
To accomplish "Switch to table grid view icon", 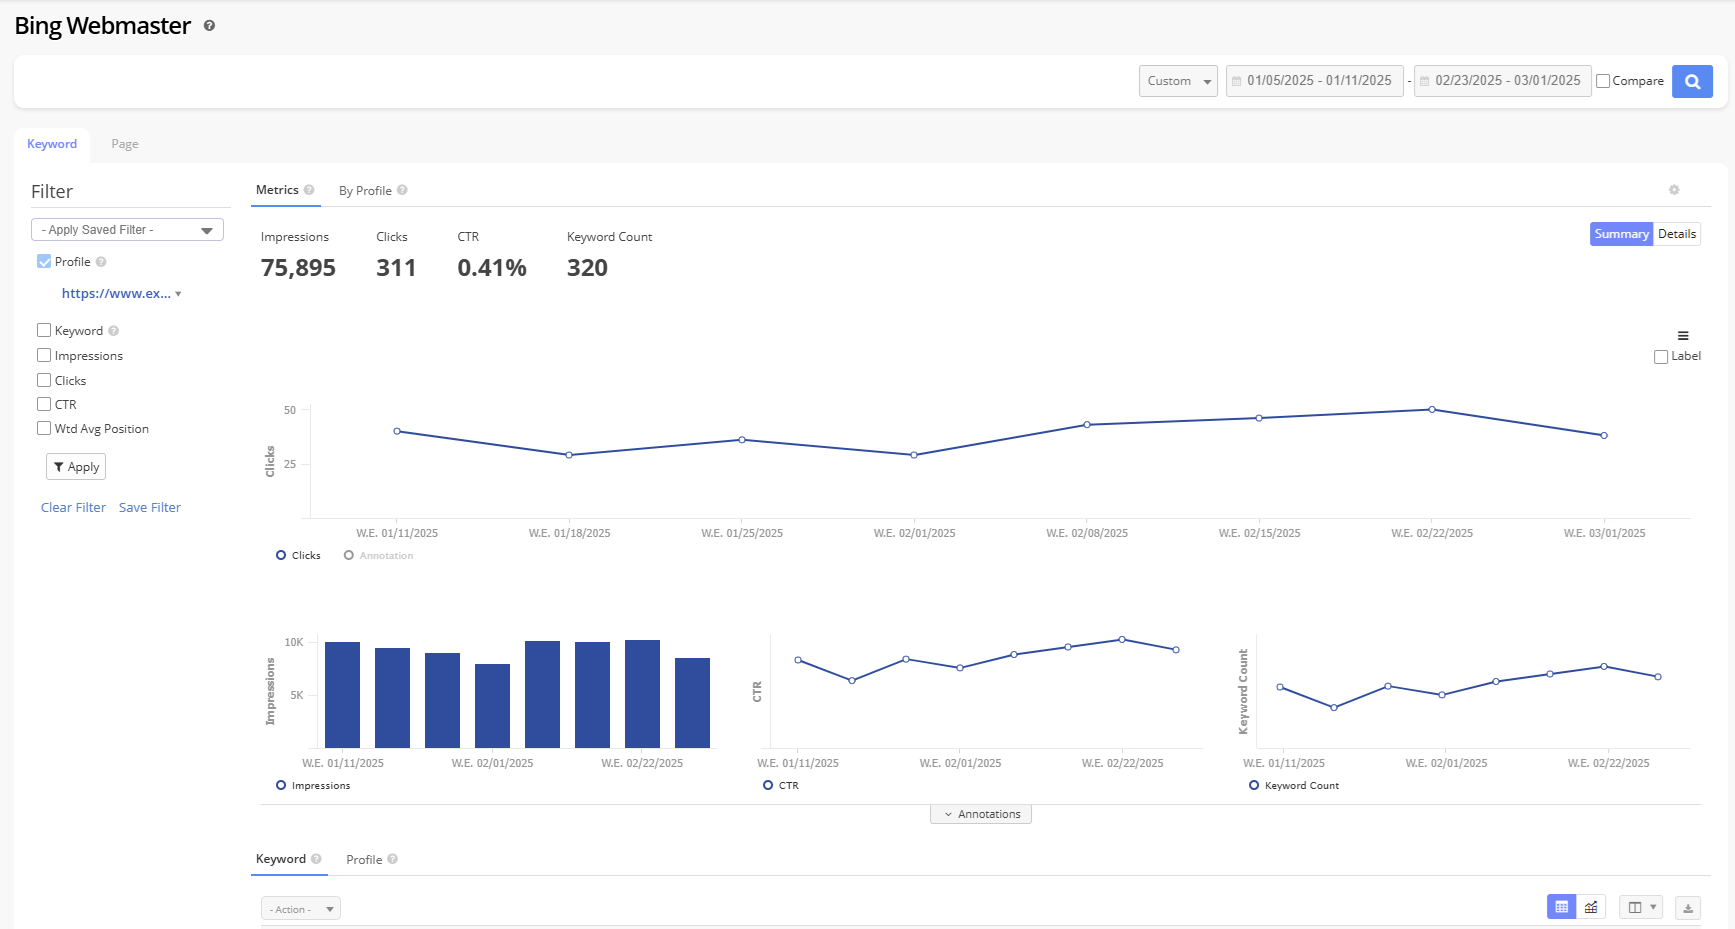I will (1561, 907).
